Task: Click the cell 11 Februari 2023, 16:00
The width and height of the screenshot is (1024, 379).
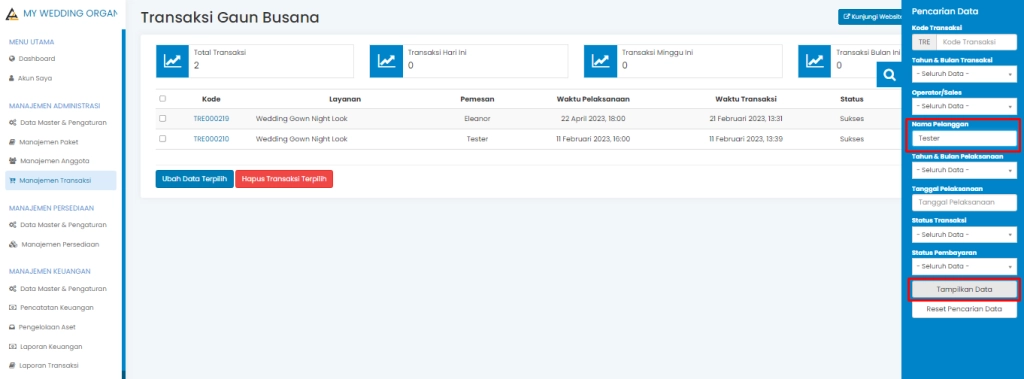Action: (x=593, y=139)
